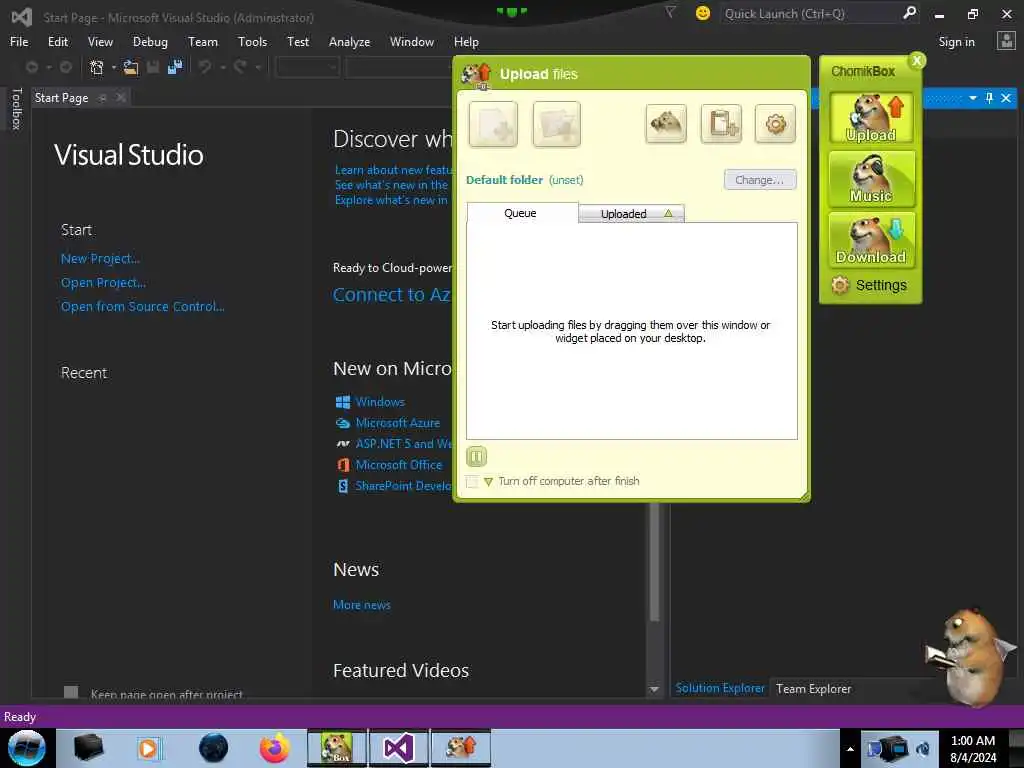
Task: Click the Navigate Forward toolbar icon
Action: (x=66, y=67)
